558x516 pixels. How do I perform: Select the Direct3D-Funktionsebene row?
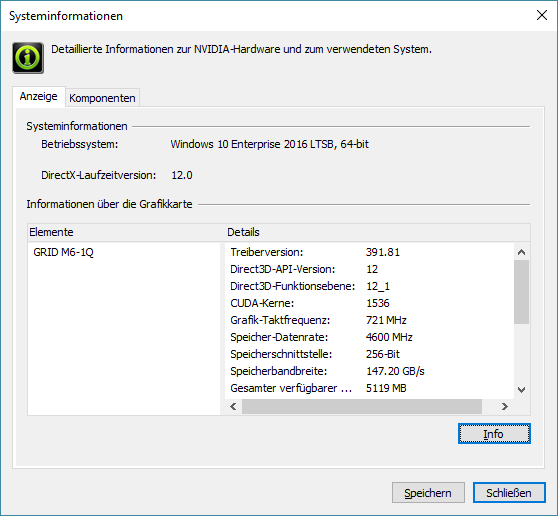(369, 286)
